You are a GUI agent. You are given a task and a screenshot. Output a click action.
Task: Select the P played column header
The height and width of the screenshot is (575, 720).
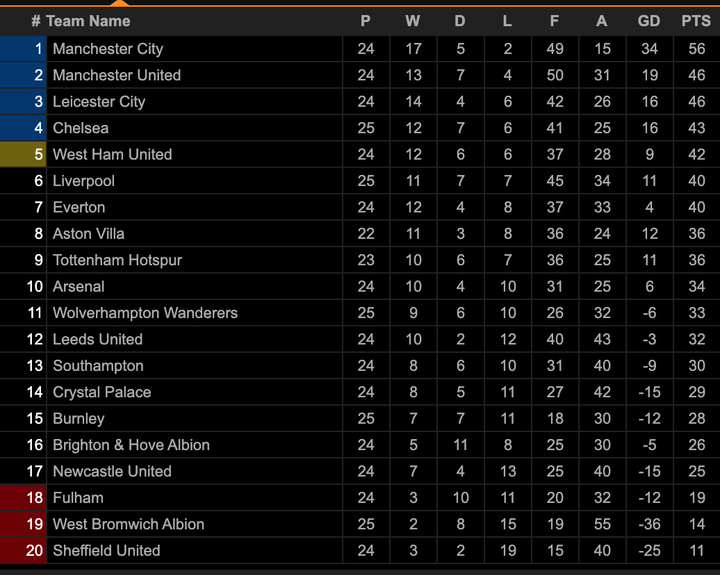tap(366, 21)
